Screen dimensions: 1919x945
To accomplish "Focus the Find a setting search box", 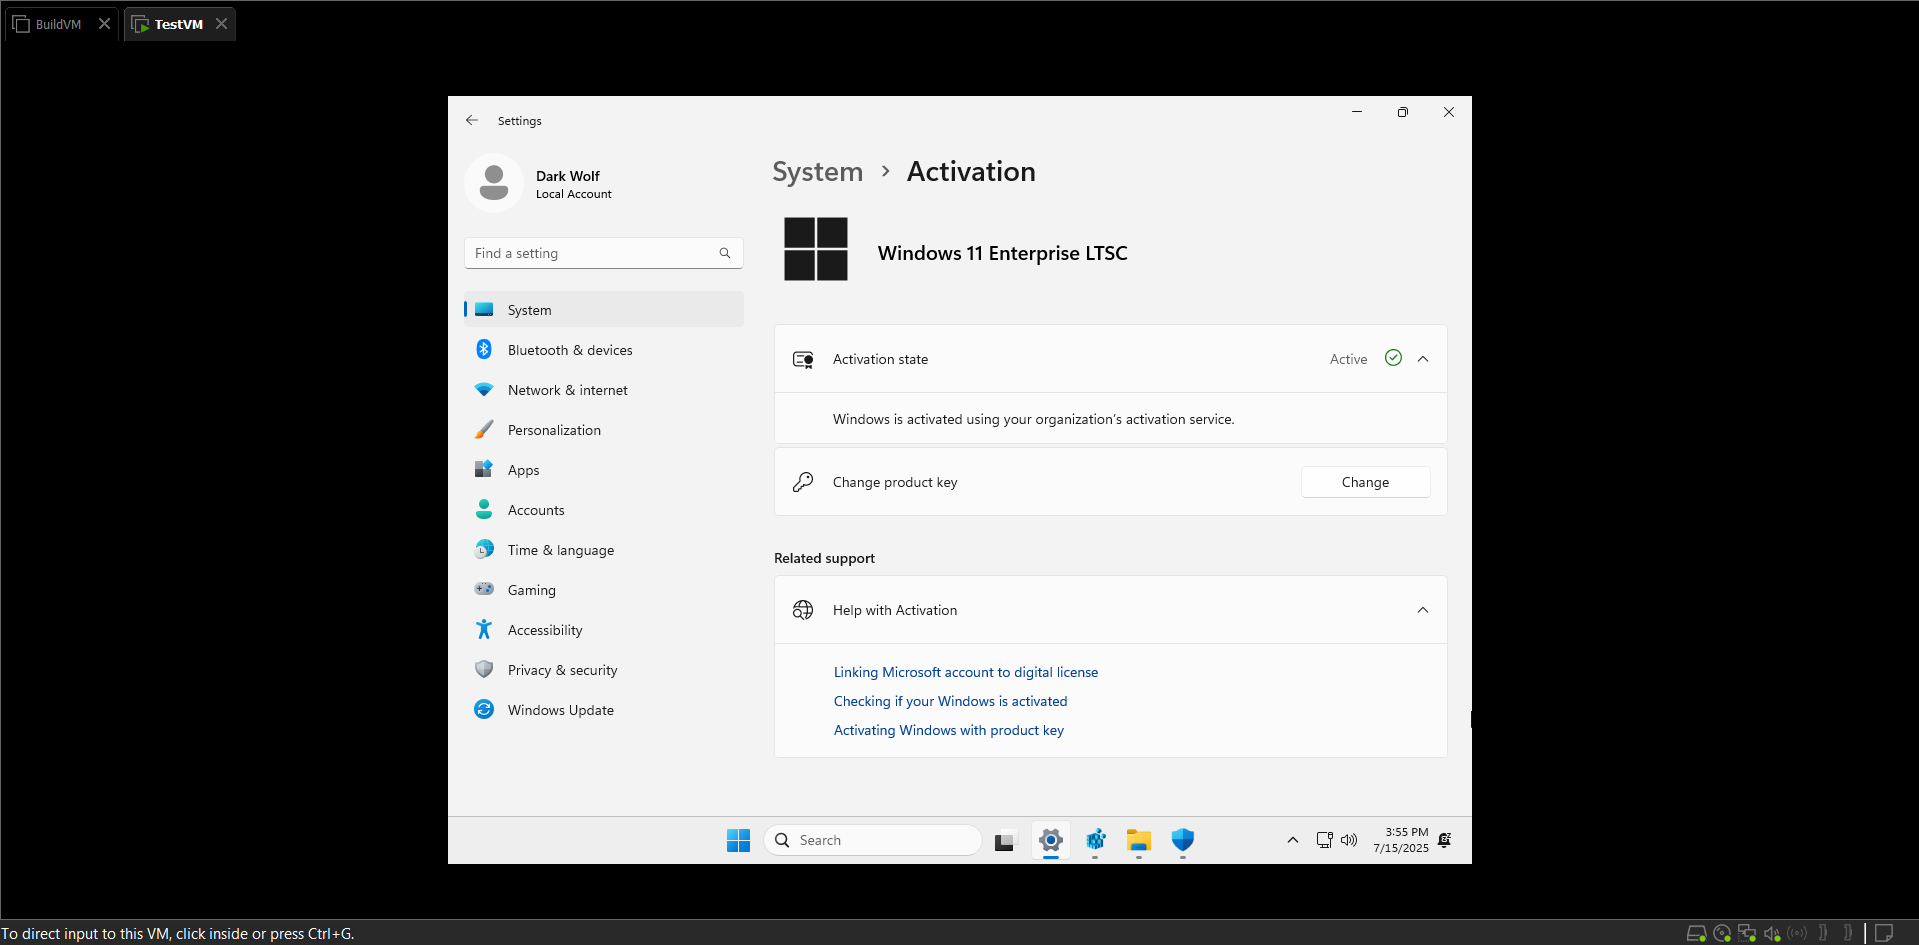I will click(x=604, y=253).
